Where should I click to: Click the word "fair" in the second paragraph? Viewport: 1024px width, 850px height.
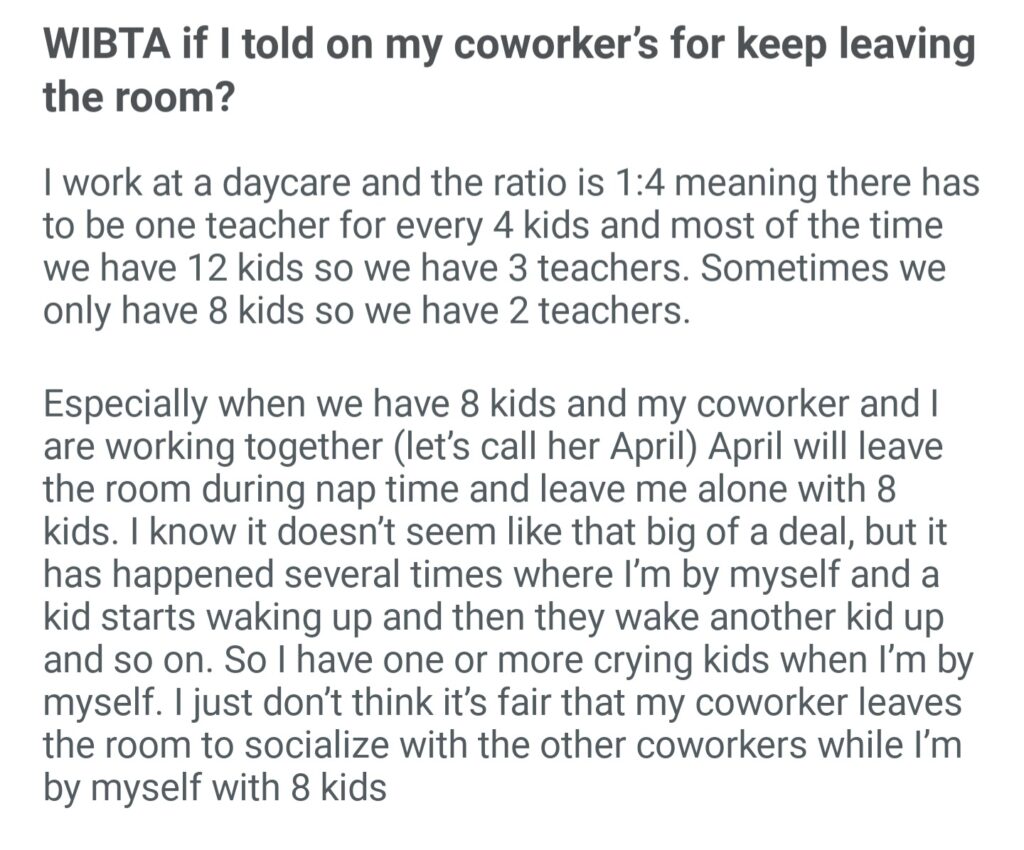521,701
